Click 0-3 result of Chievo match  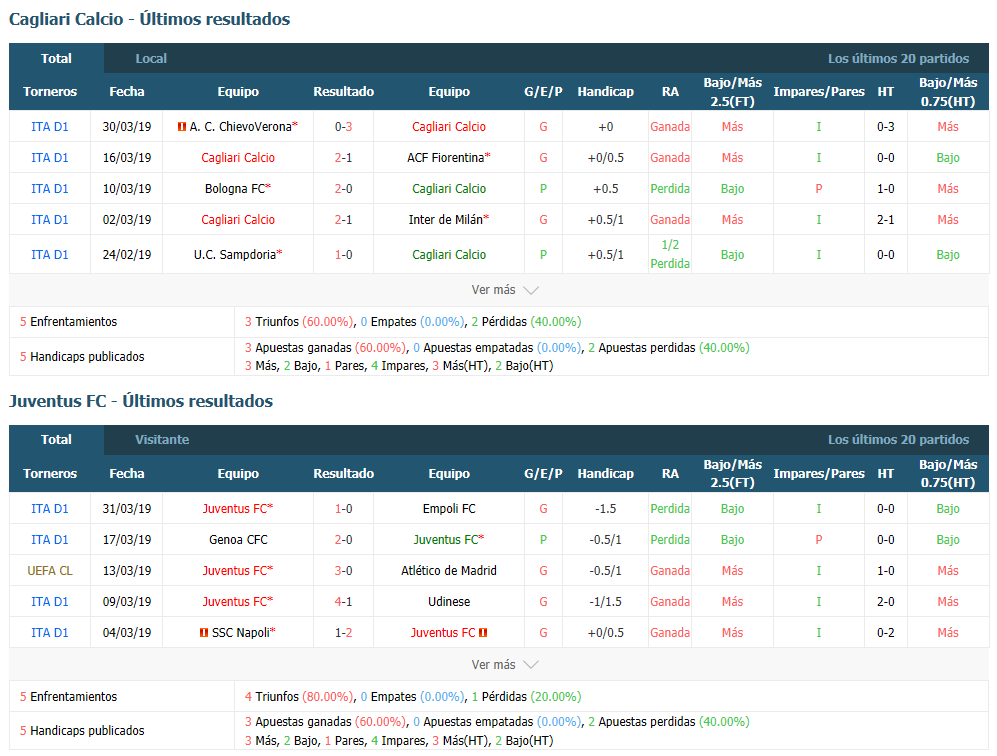tap(343, 127)
